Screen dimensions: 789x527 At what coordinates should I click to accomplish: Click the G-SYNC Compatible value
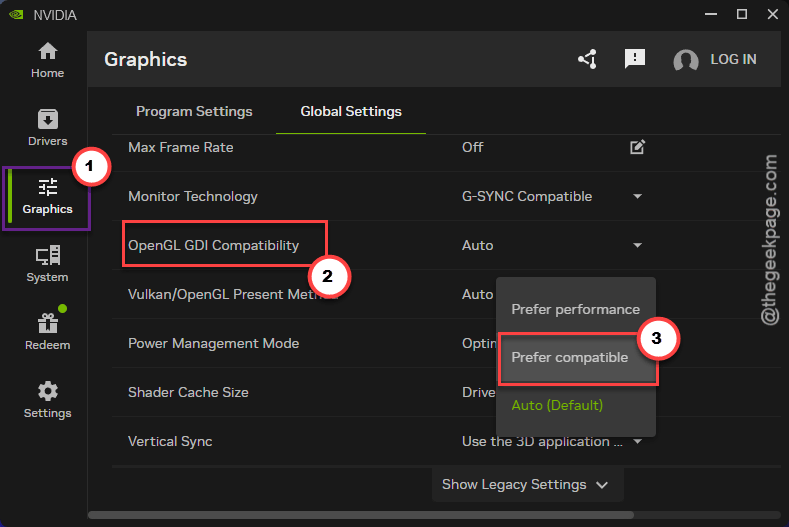(527, 196)
